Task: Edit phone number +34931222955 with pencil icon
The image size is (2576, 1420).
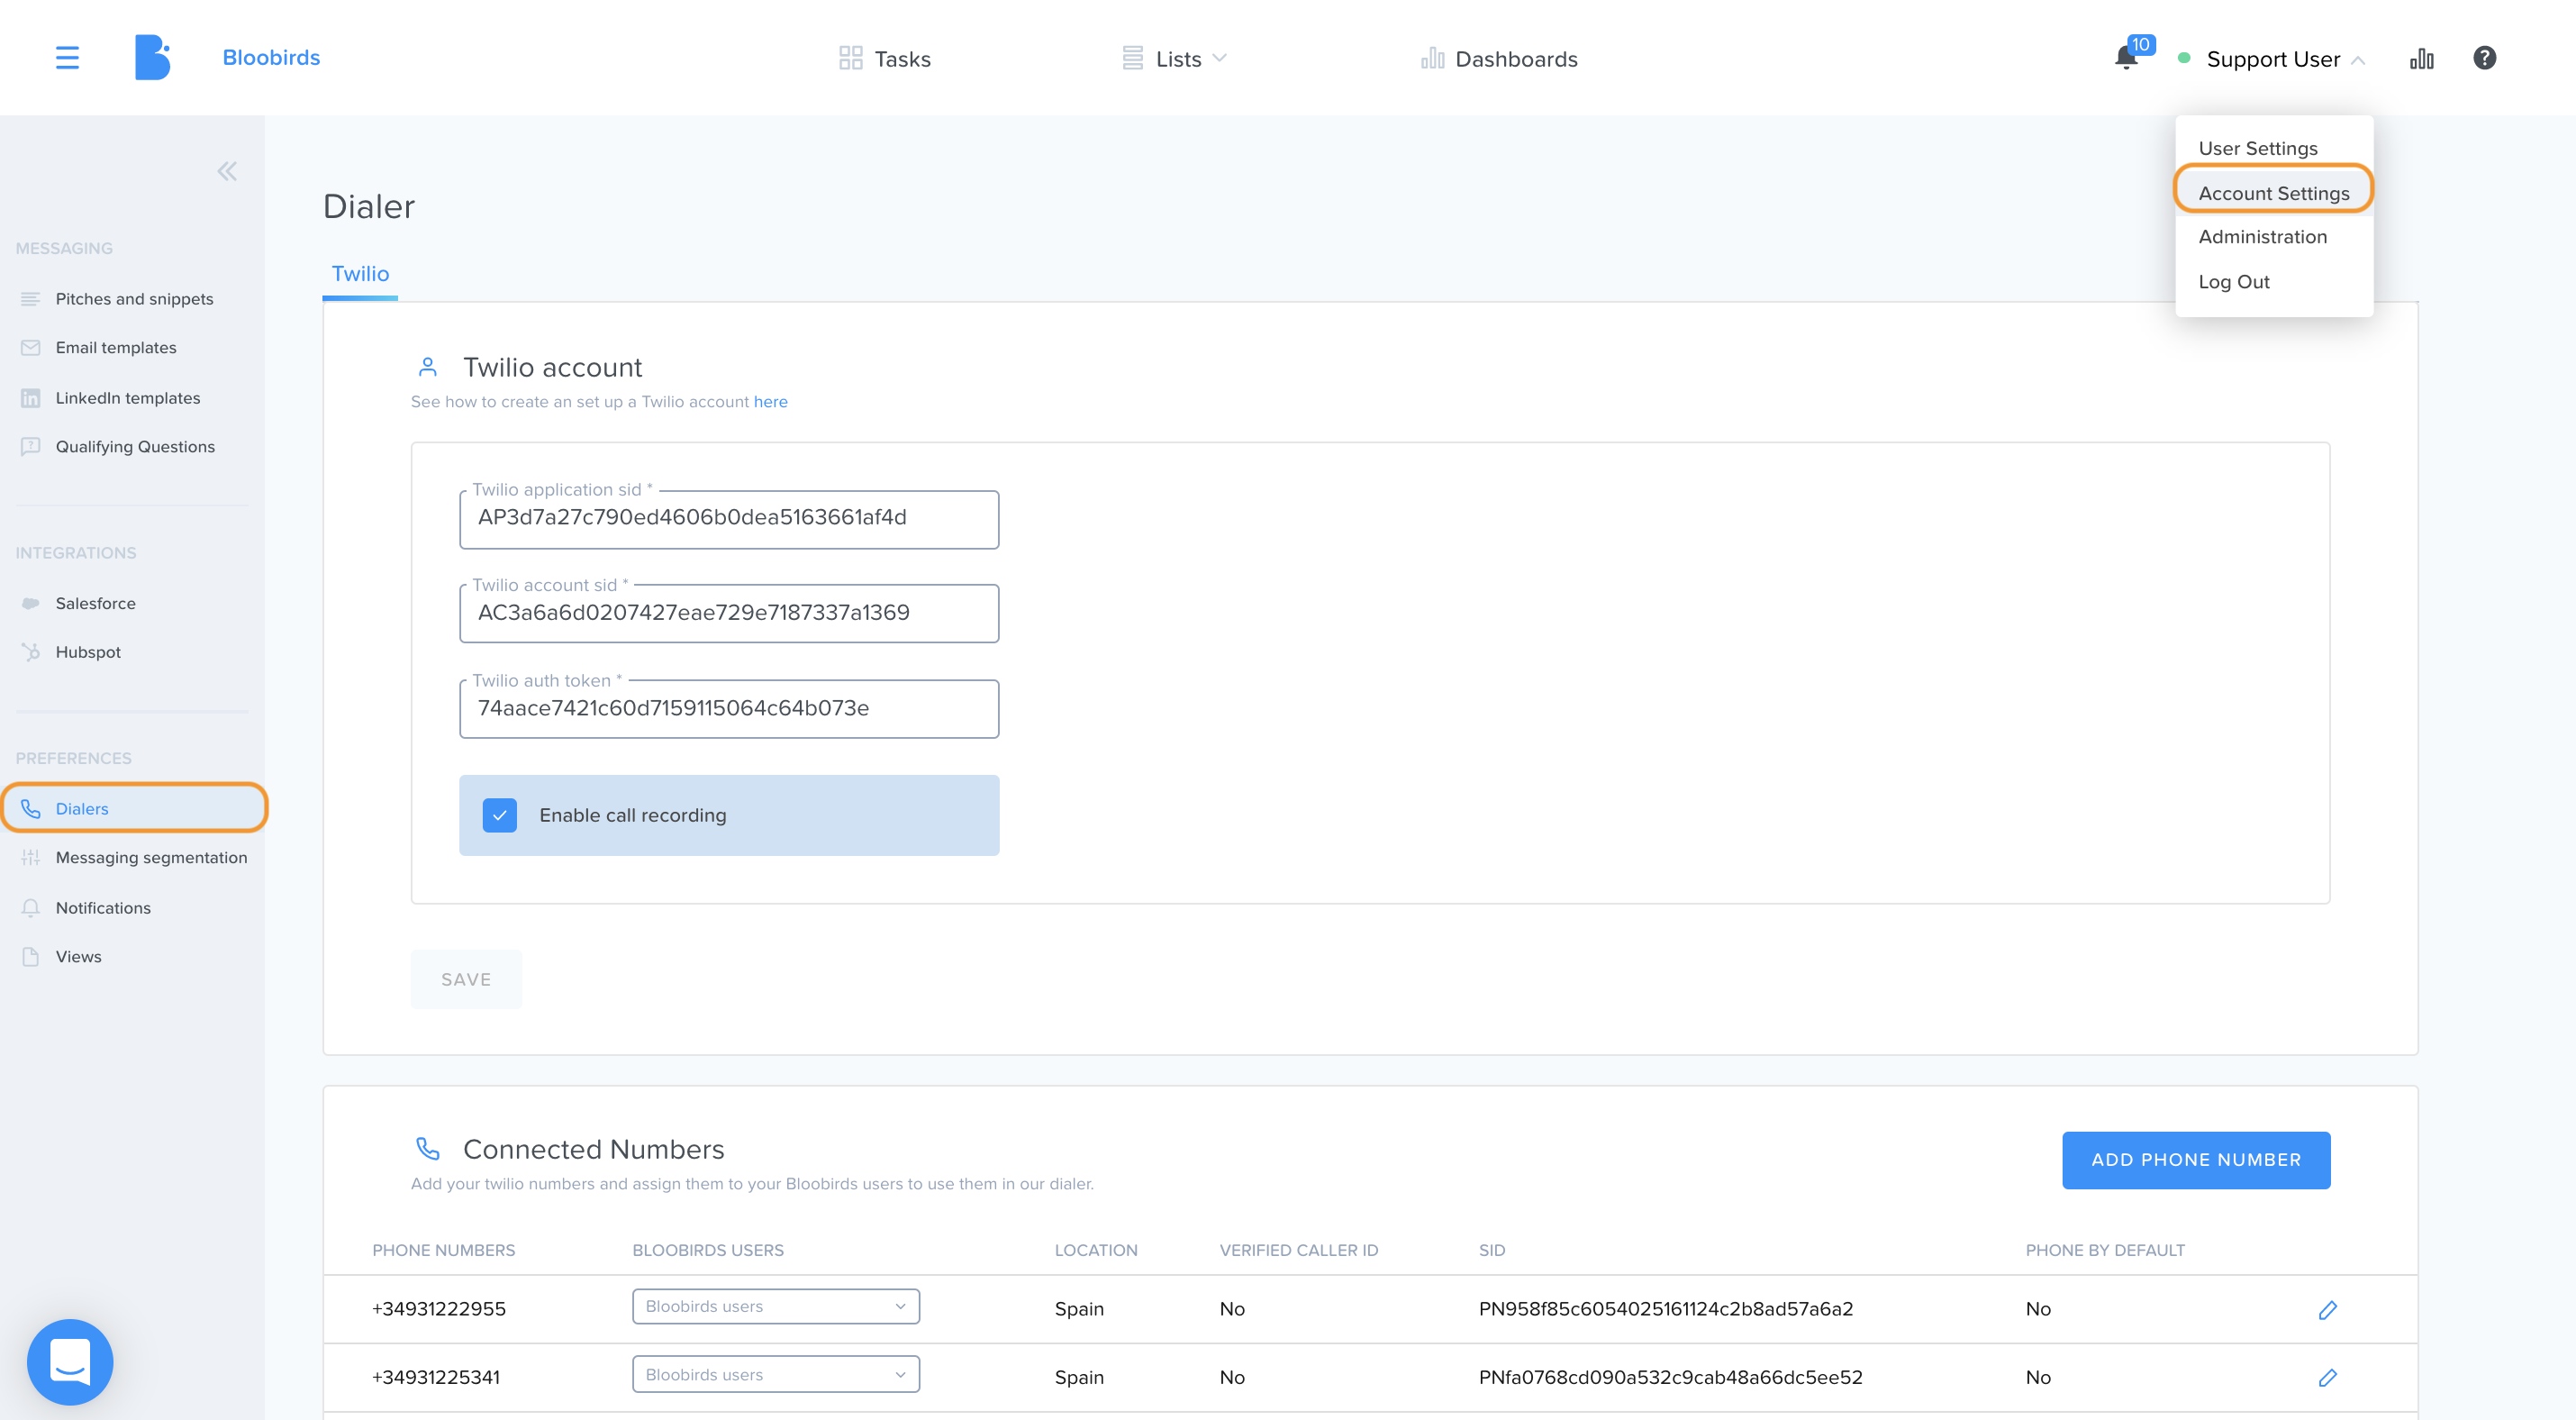Action: coord(2327,1309)
